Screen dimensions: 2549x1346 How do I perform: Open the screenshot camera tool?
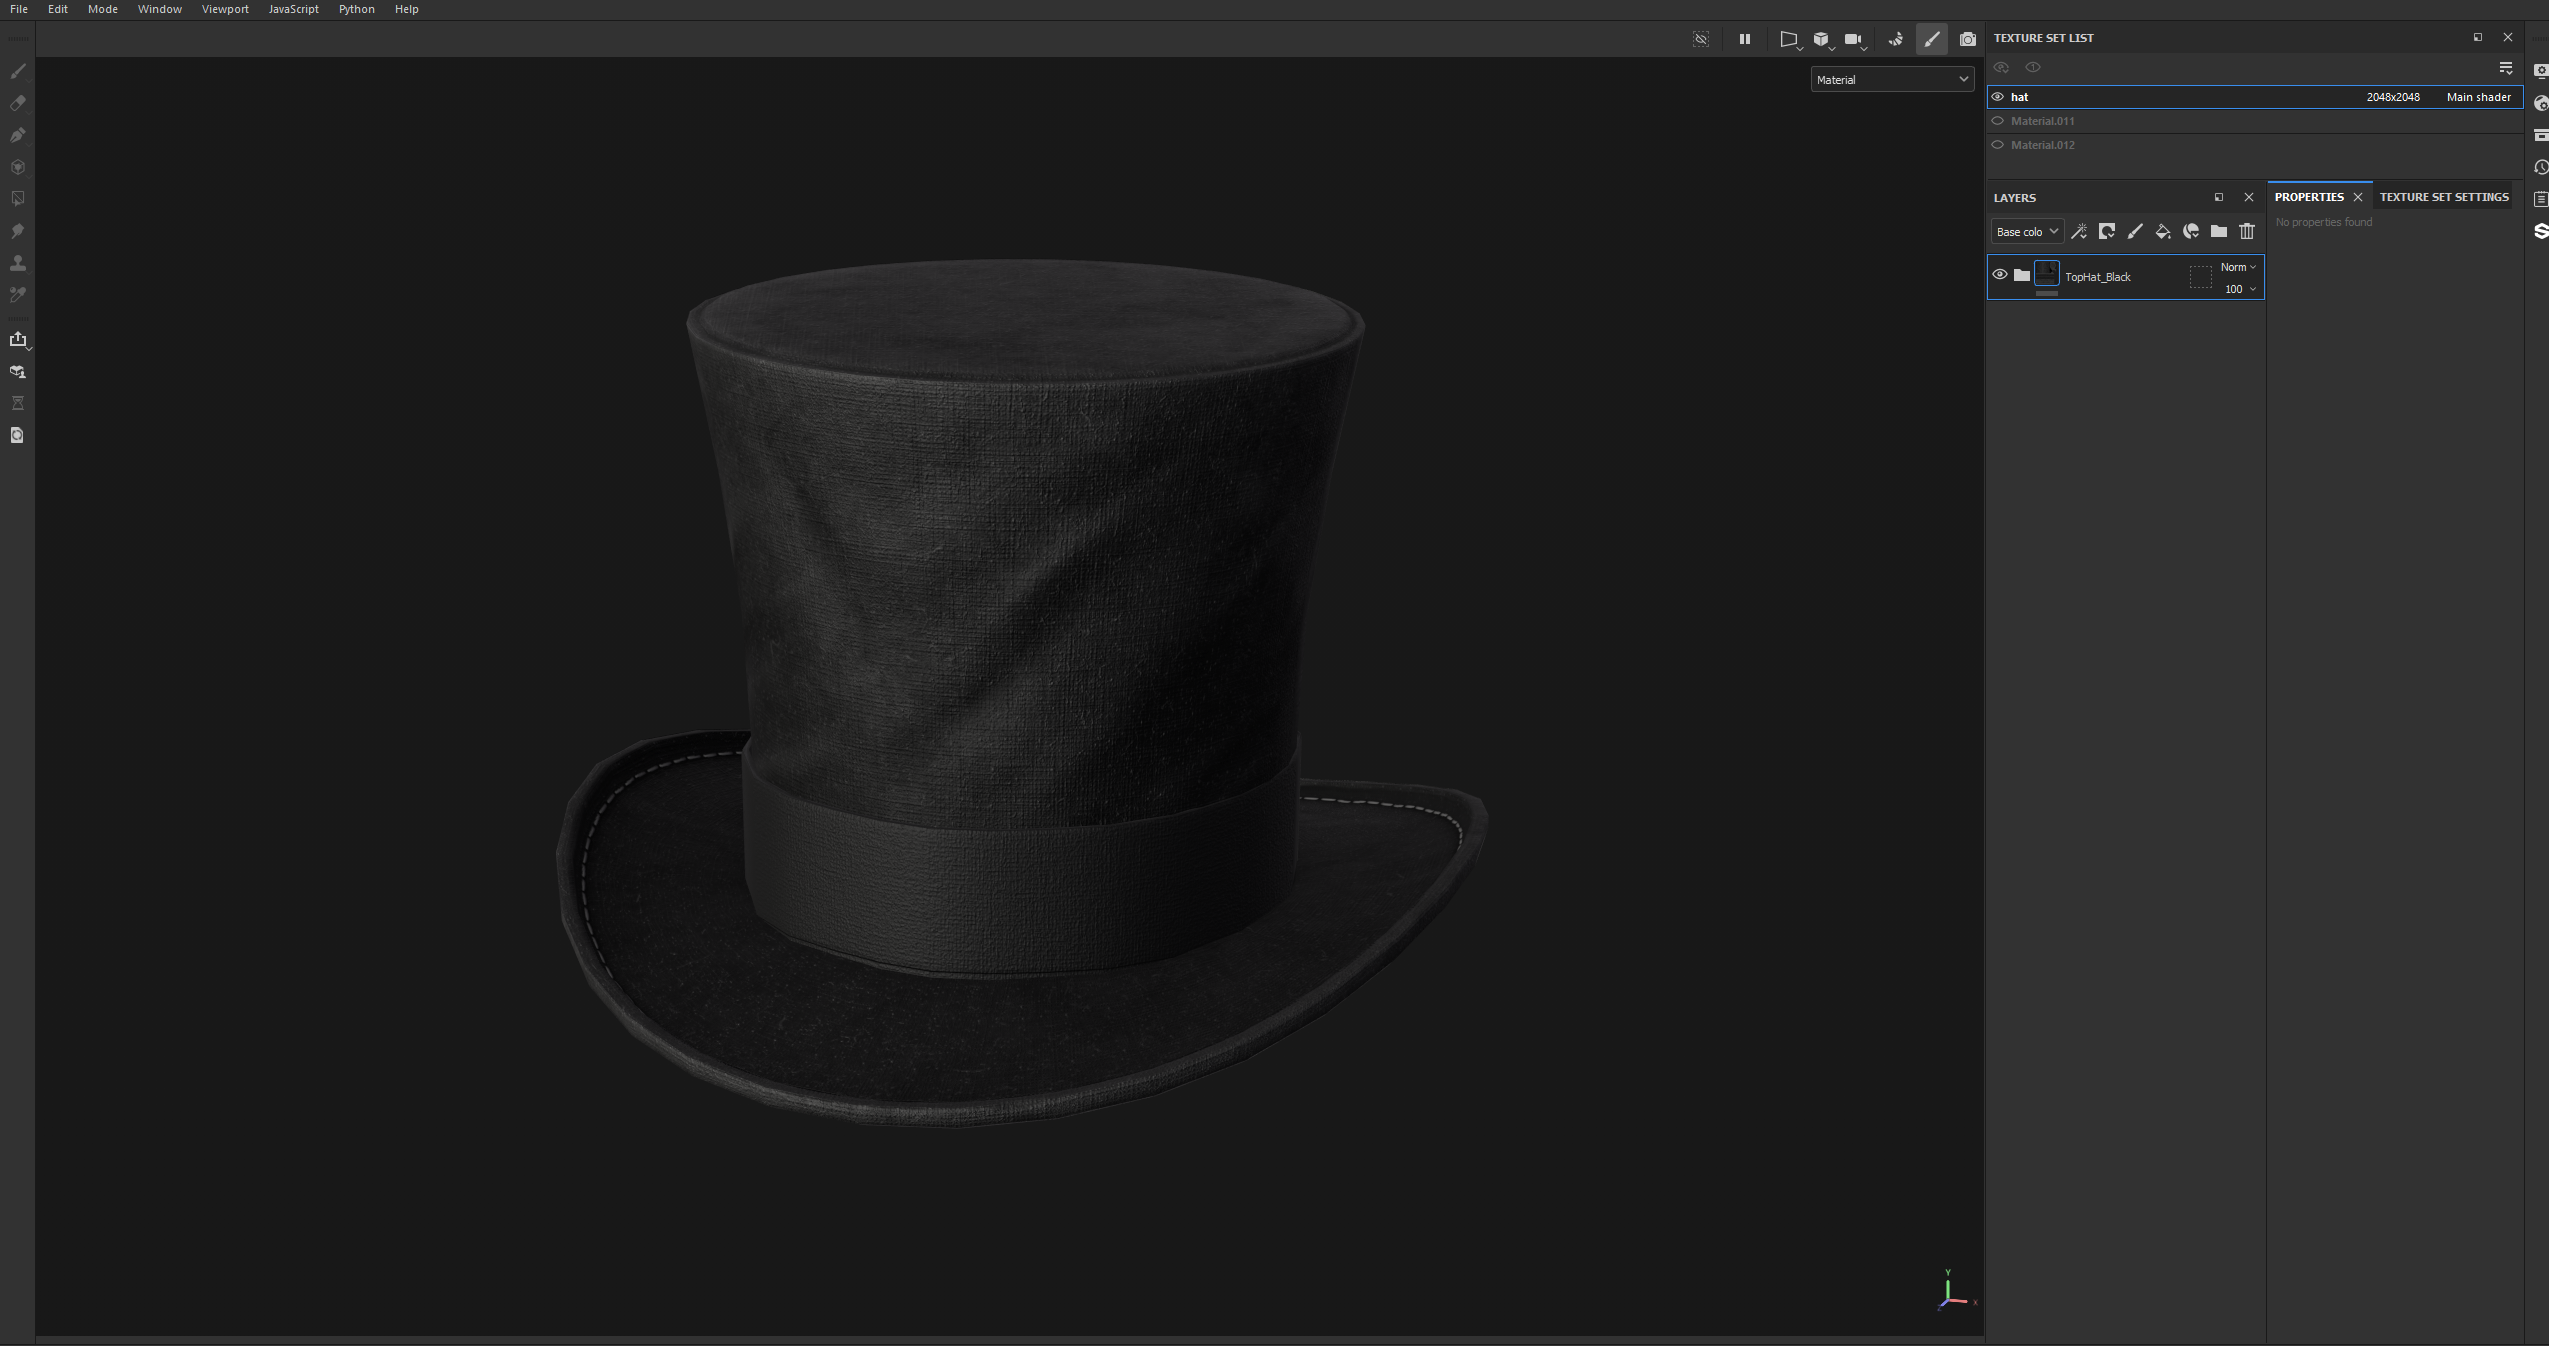click(x=1967, y=39)
